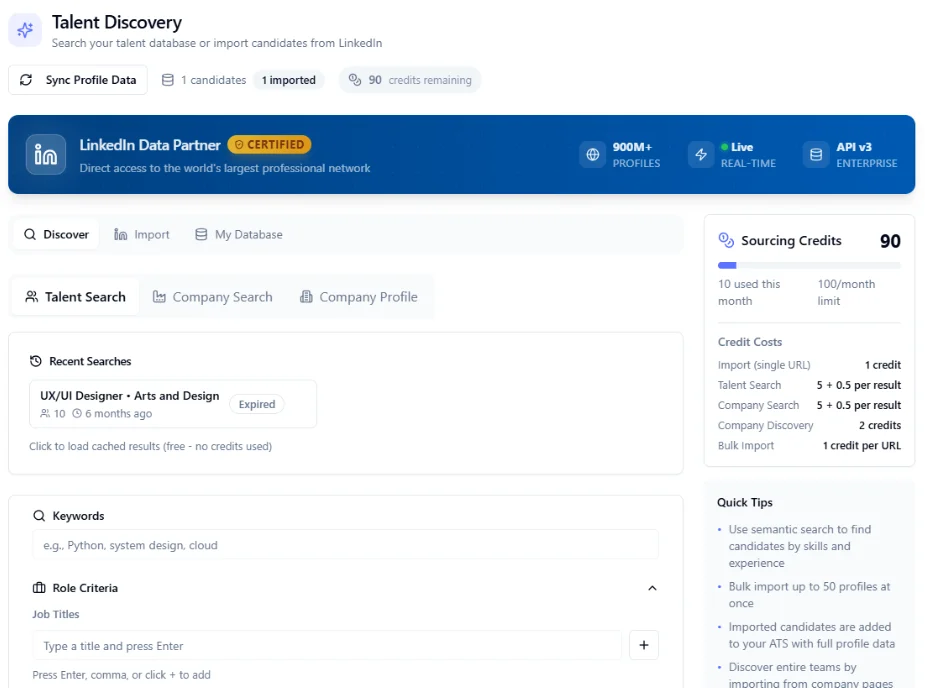Select the Talent Search tab
Screen dimensions: 925x688
click(76, 297)
